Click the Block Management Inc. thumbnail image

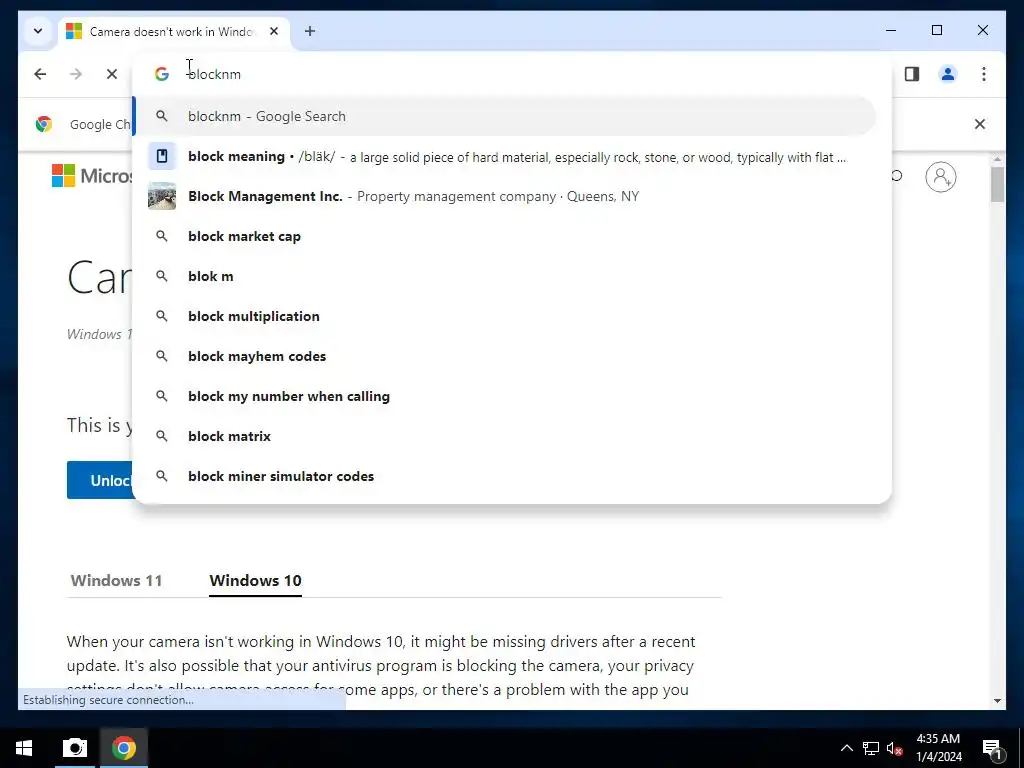[161, 196]
